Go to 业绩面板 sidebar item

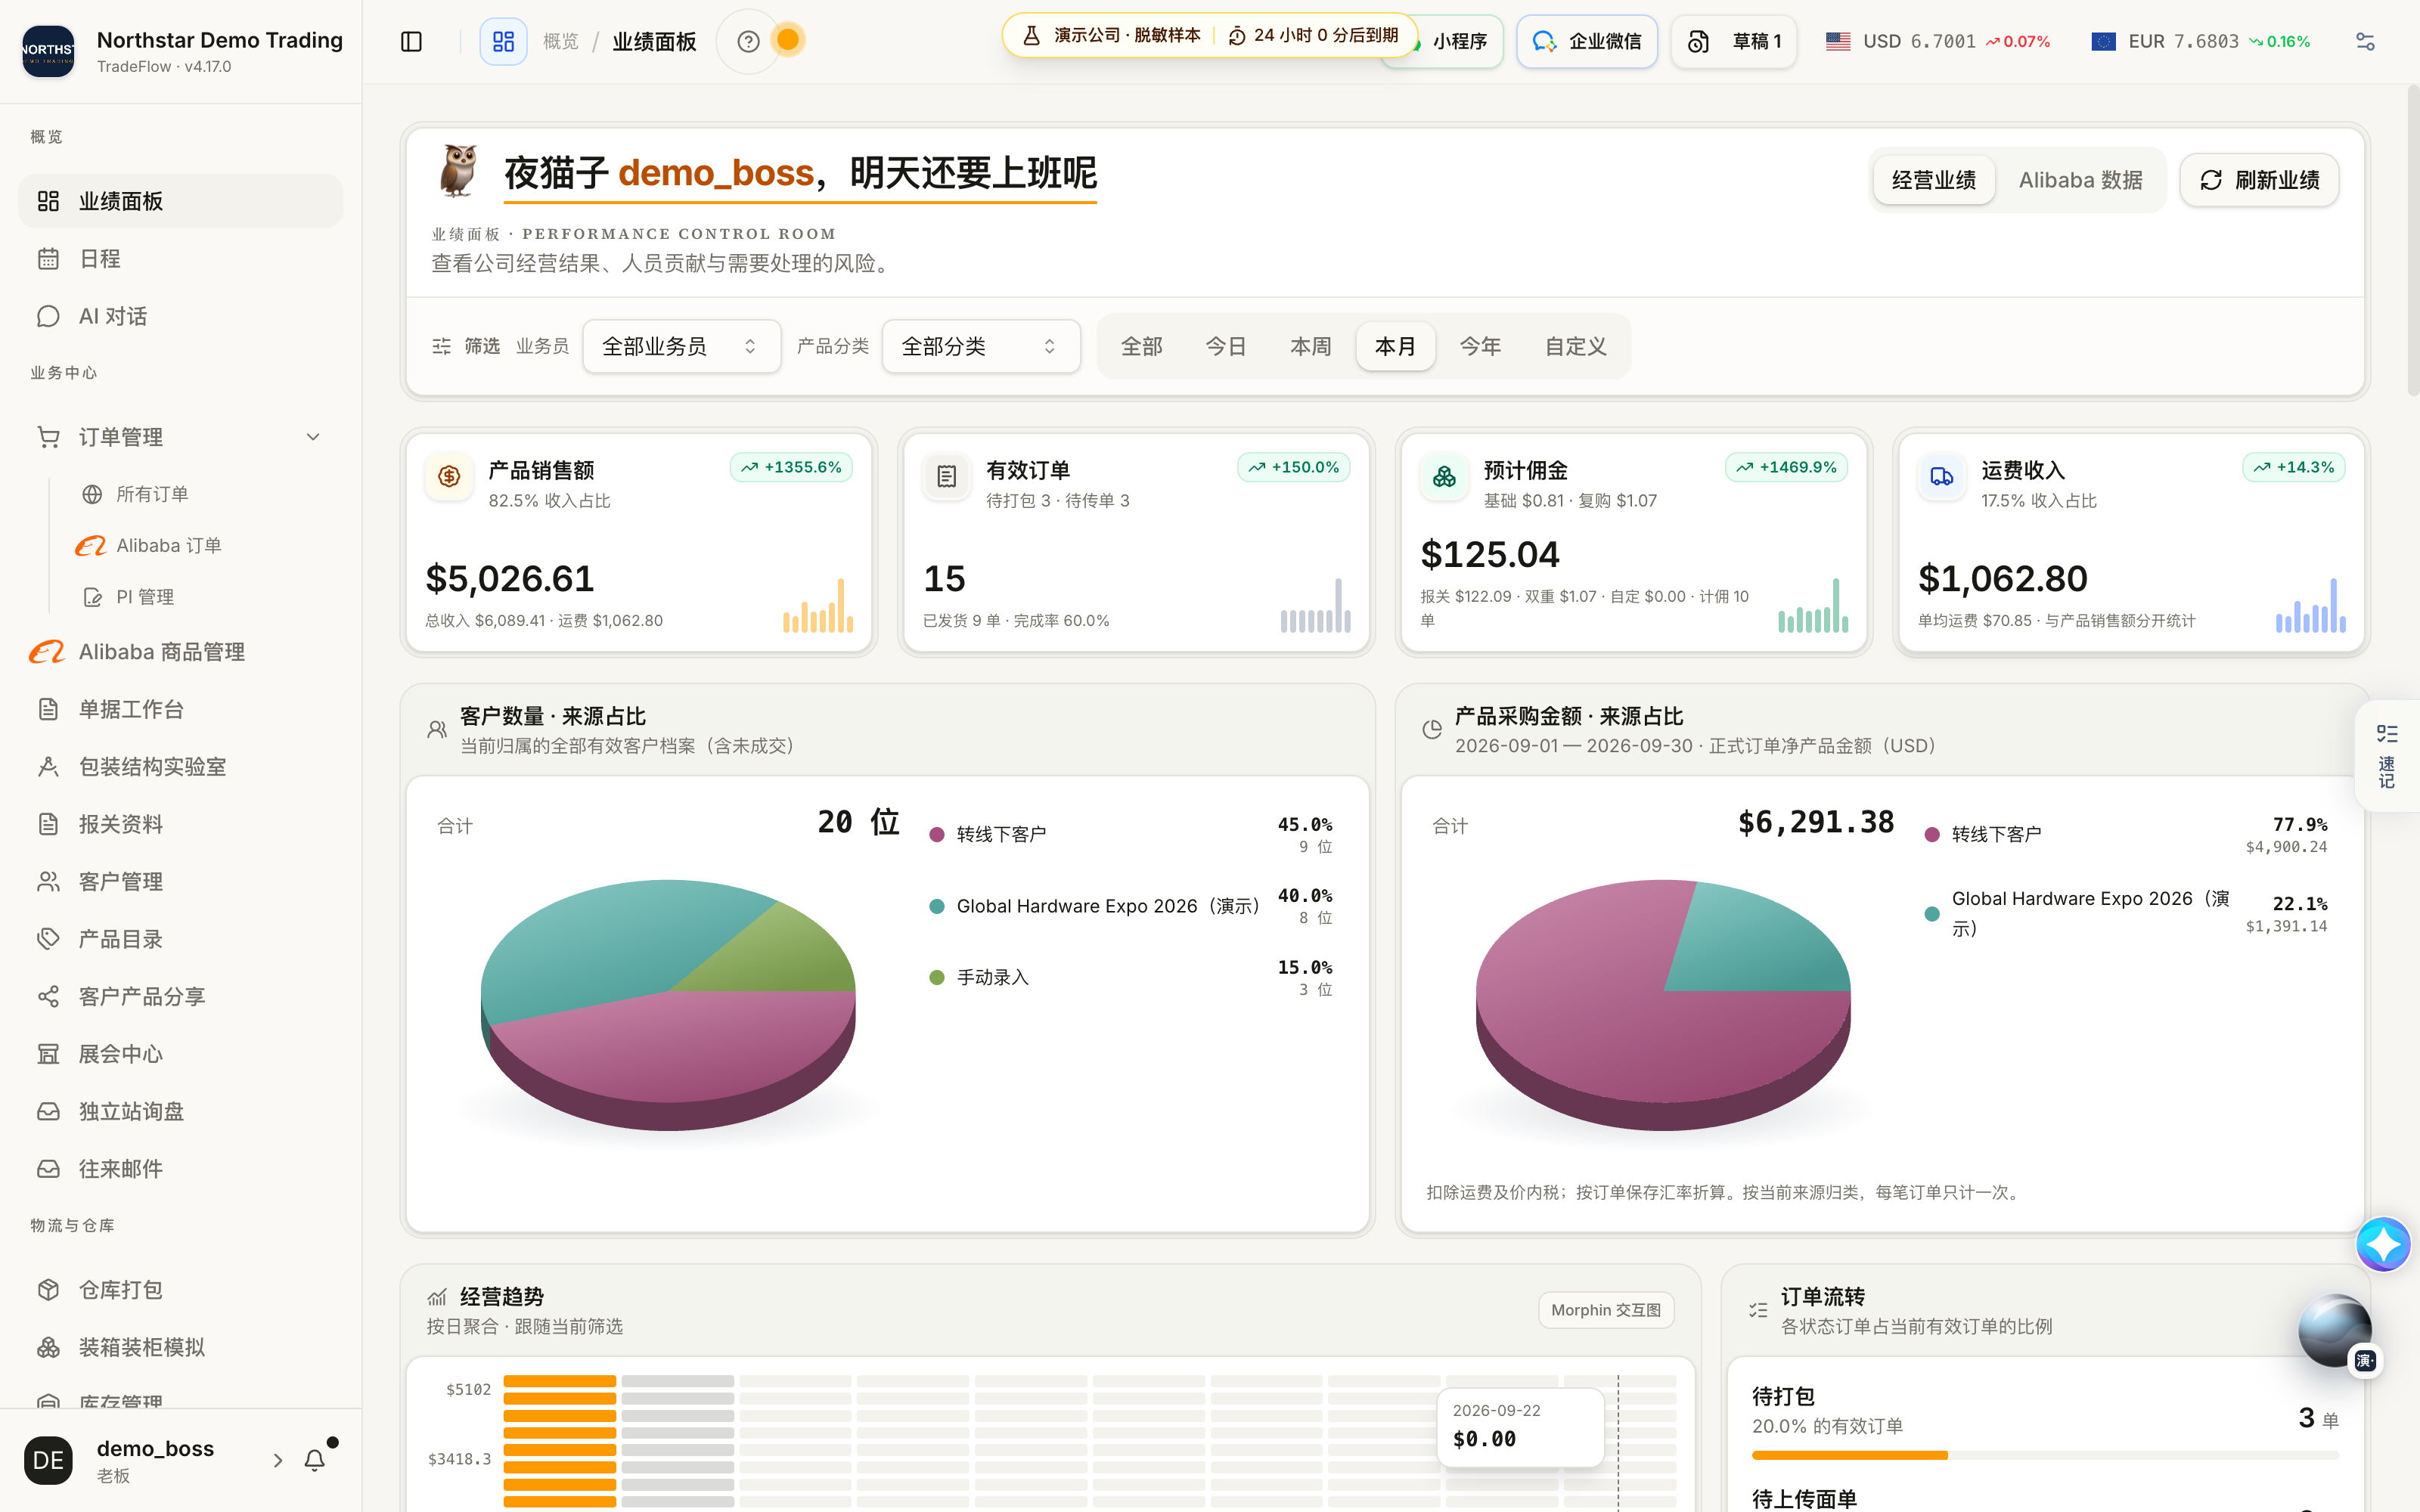tap(180, 201)
